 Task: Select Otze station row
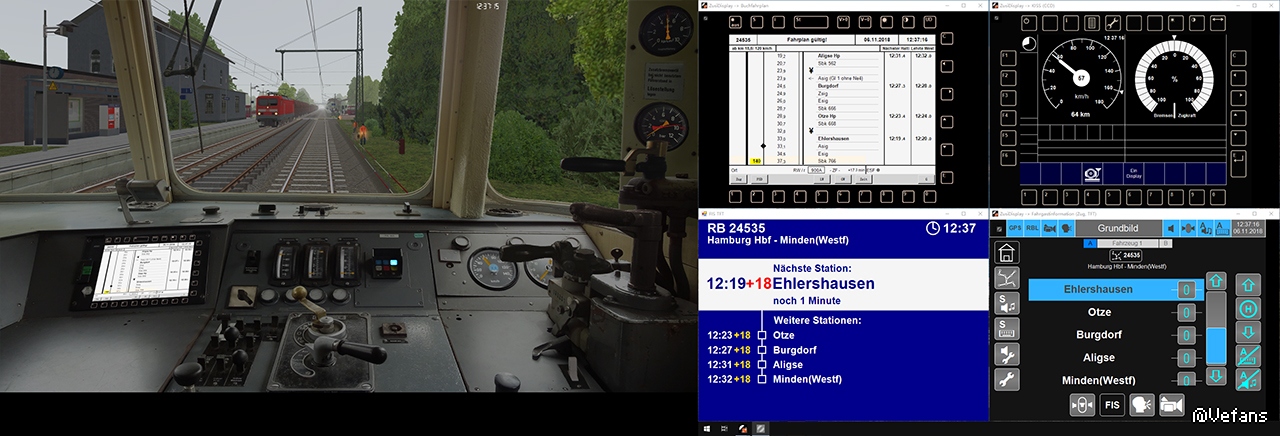[1116, 312]
